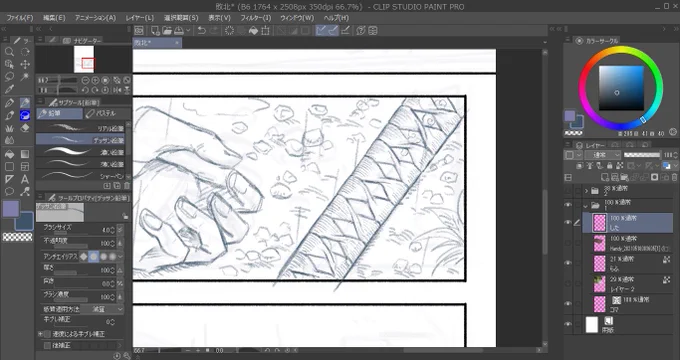Select the Rotate view tool
Image resolution: width=680 pixels, height=360 pixels.
click(x=25, y=52)
